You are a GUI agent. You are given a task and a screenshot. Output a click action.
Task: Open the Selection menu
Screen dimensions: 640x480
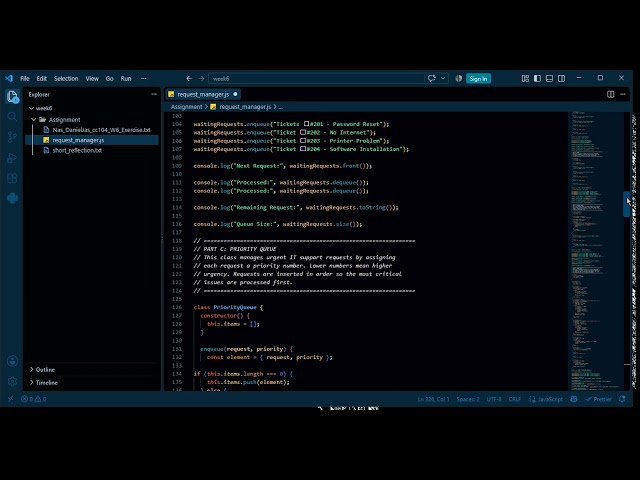coord(66,78)
